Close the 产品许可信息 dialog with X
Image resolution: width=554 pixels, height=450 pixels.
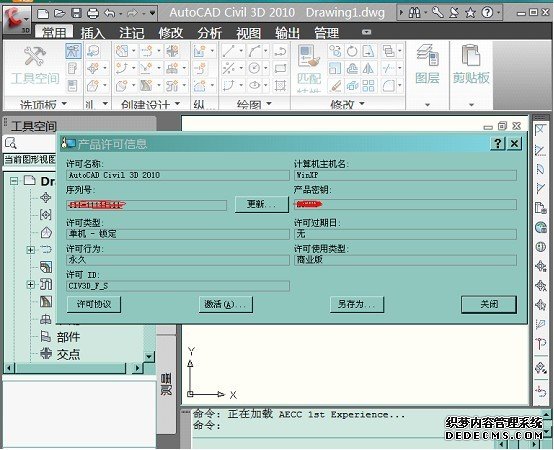click(514, 144)
